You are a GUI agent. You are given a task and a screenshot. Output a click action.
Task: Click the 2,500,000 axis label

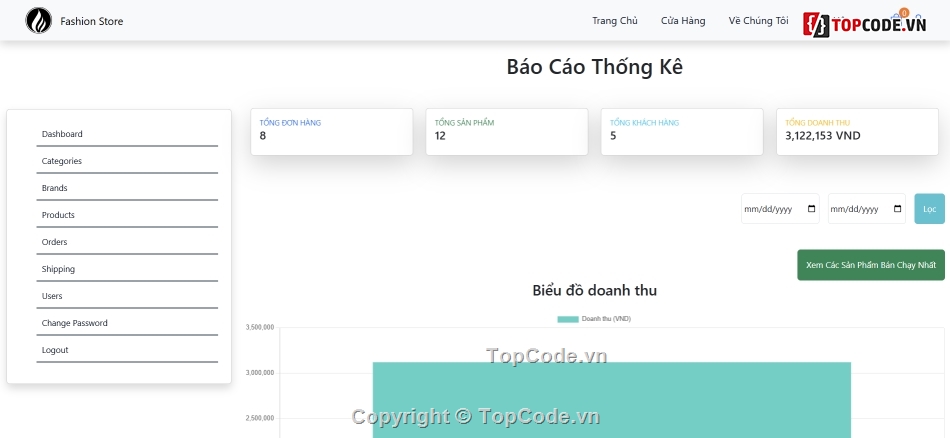pyautogui.click(x=260, y=419)
